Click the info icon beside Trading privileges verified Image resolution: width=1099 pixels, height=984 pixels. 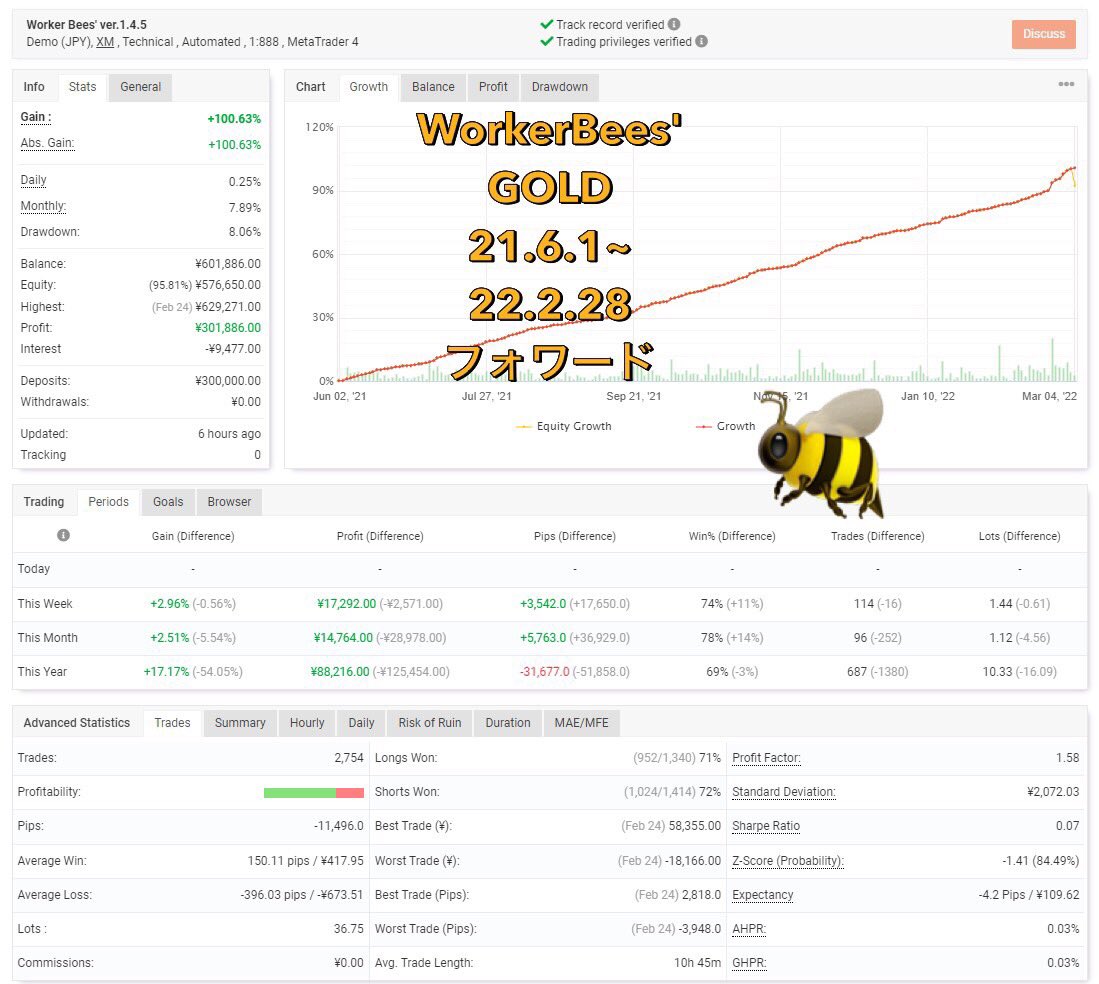701,41
